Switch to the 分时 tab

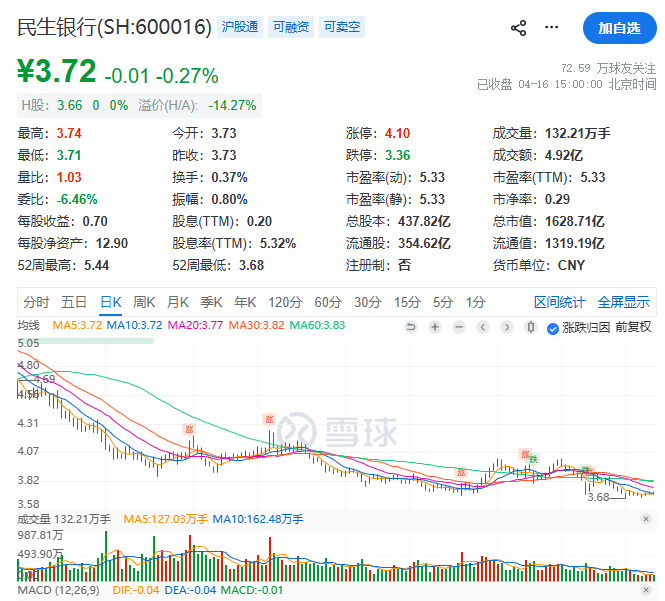pyautogui.click(x=36, y=302)
